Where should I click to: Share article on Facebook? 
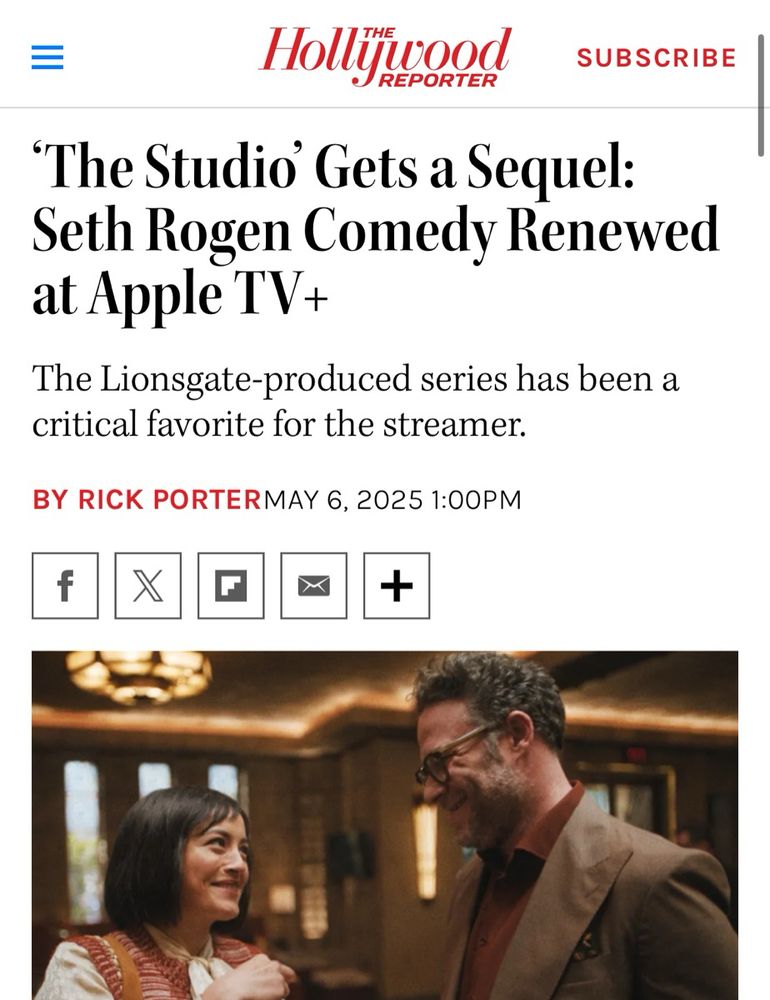tap(65, 585)
